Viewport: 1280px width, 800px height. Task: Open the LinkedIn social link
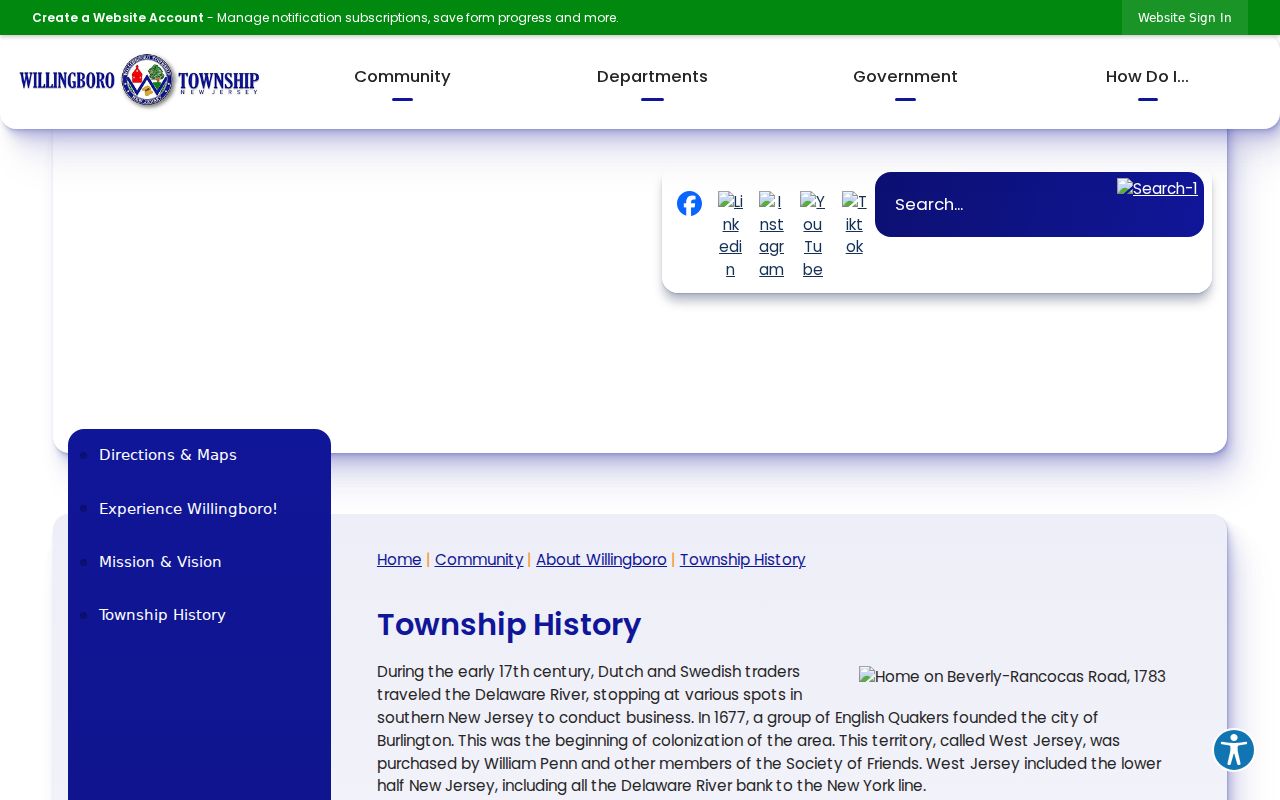(730, 236)
